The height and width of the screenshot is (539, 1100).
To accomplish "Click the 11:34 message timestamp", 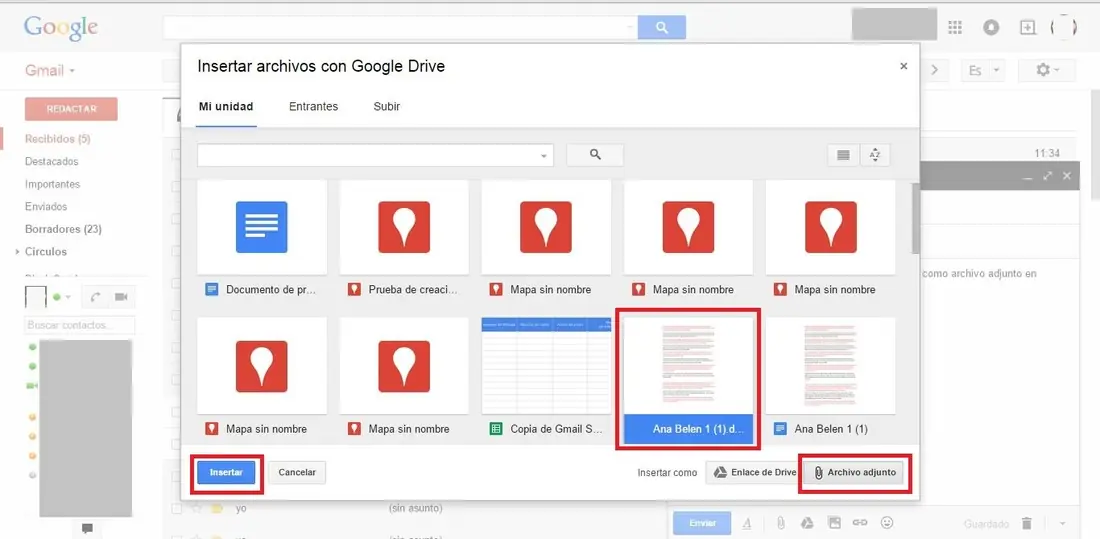I will pos(1047,153).
